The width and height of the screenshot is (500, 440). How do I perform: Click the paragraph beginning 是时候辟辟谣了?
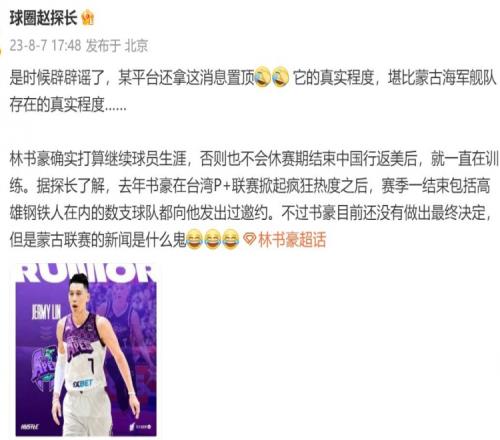click(253, 91)
